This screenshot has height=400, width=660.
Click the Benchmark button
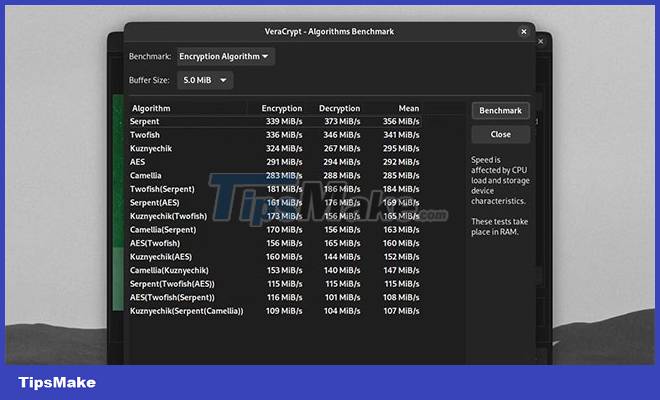500,111
